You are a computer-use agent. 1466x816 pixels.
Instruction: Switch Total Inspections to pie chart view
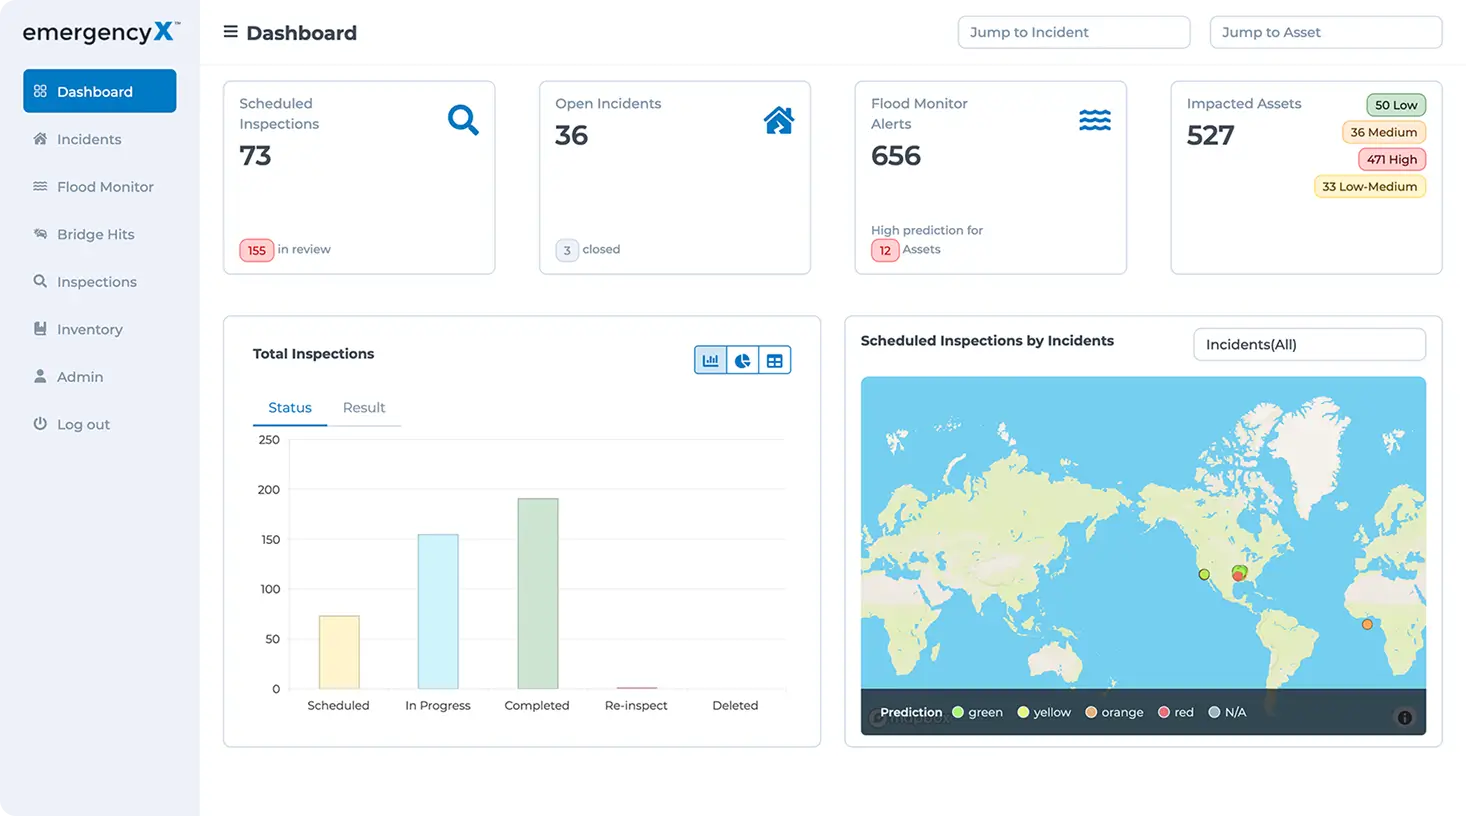(742, 360)
